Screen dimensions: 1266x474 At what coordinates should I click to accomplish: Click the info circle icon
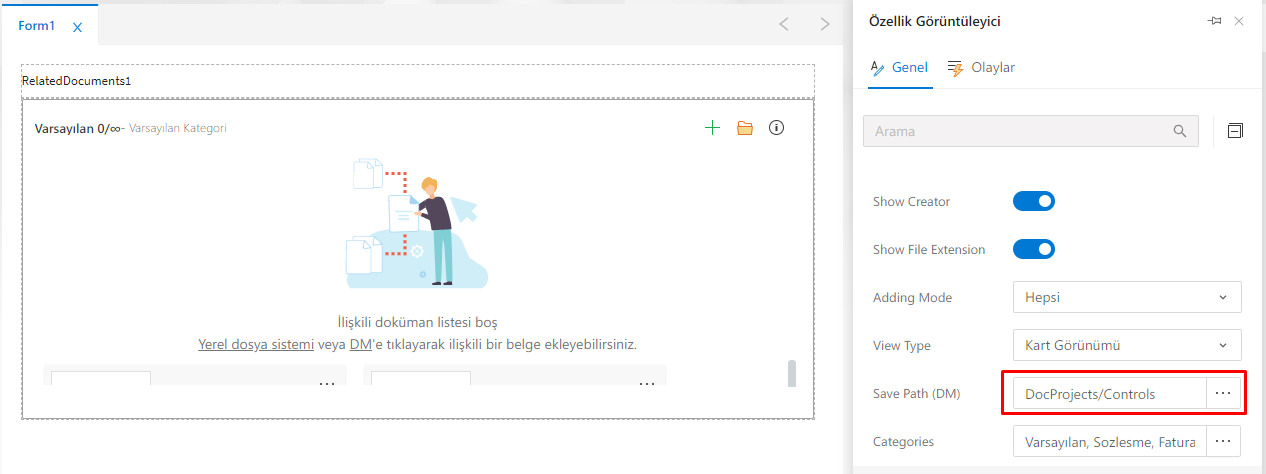click(x=776, y=128)
